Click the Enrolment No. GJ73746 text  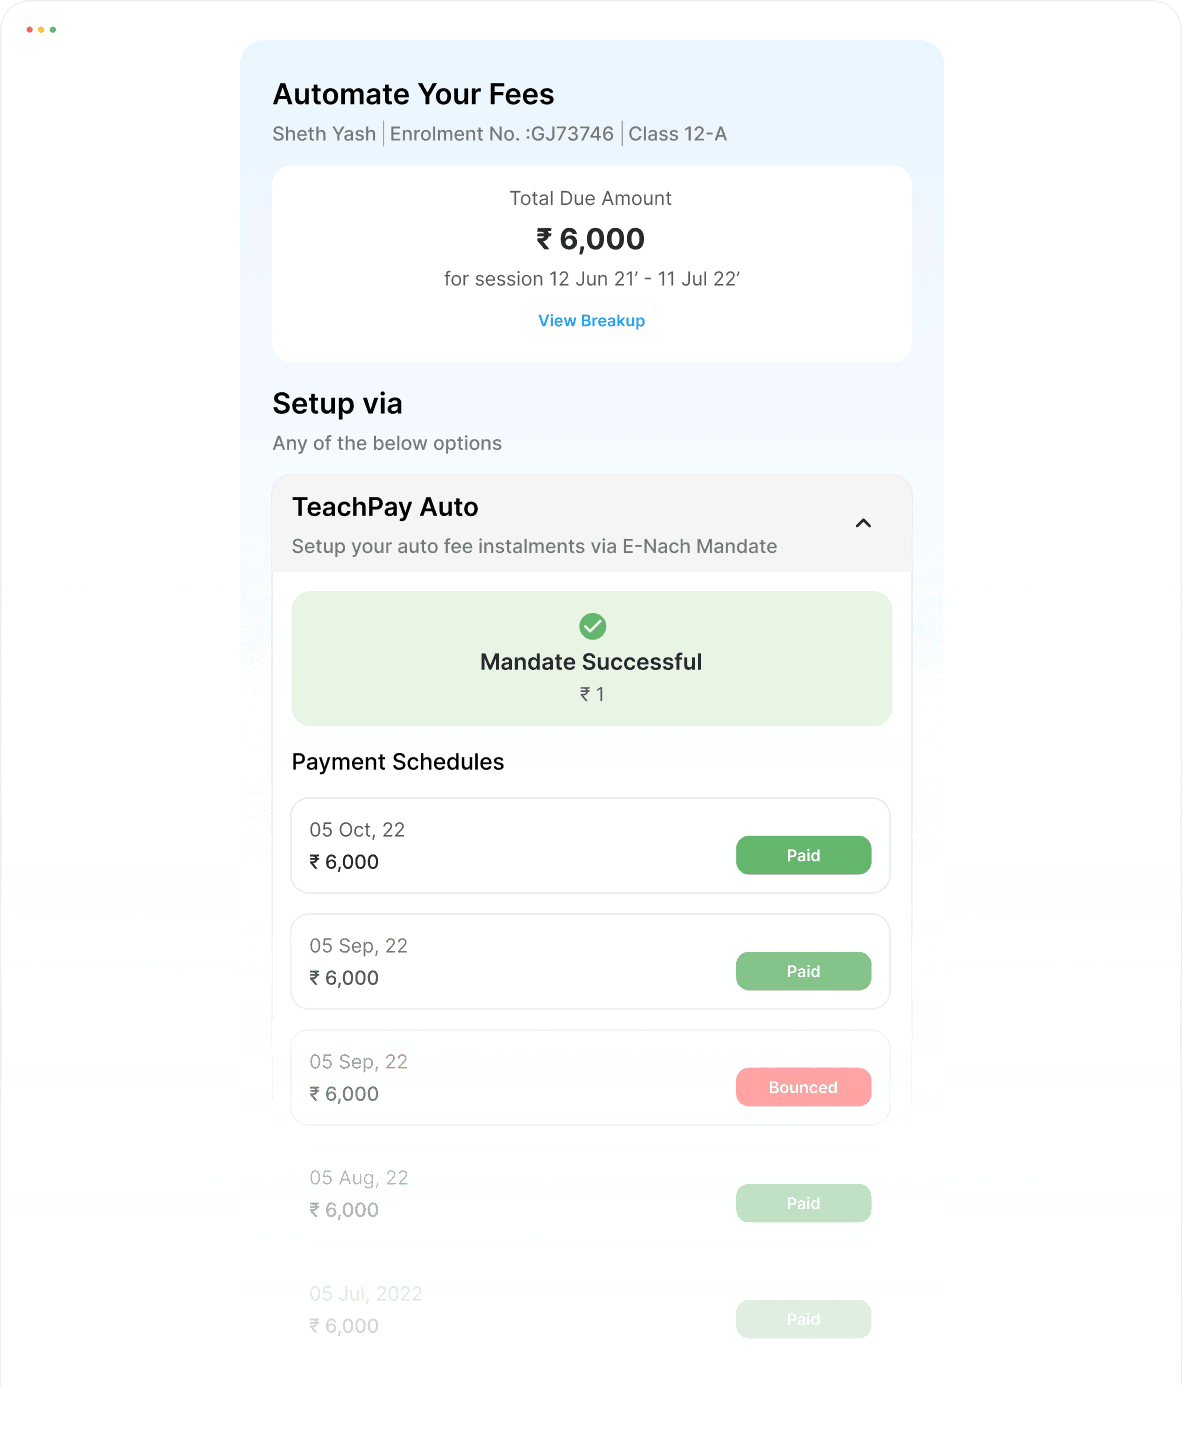click(502, 134)
